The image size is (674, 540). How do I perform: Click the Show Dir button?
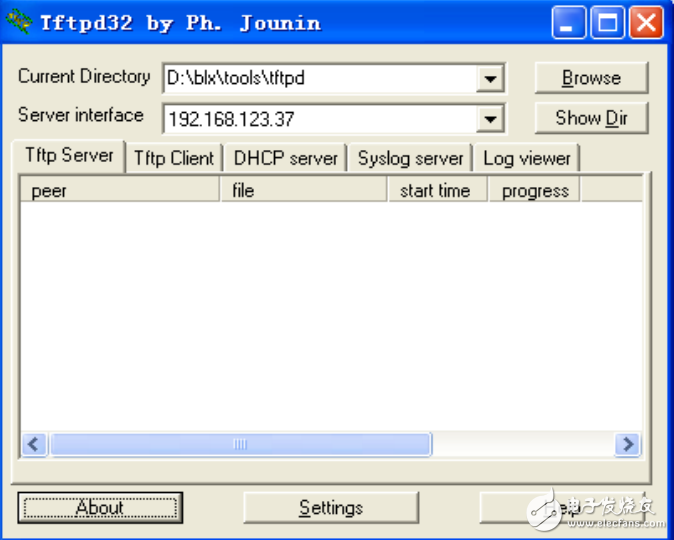(591, 118)
